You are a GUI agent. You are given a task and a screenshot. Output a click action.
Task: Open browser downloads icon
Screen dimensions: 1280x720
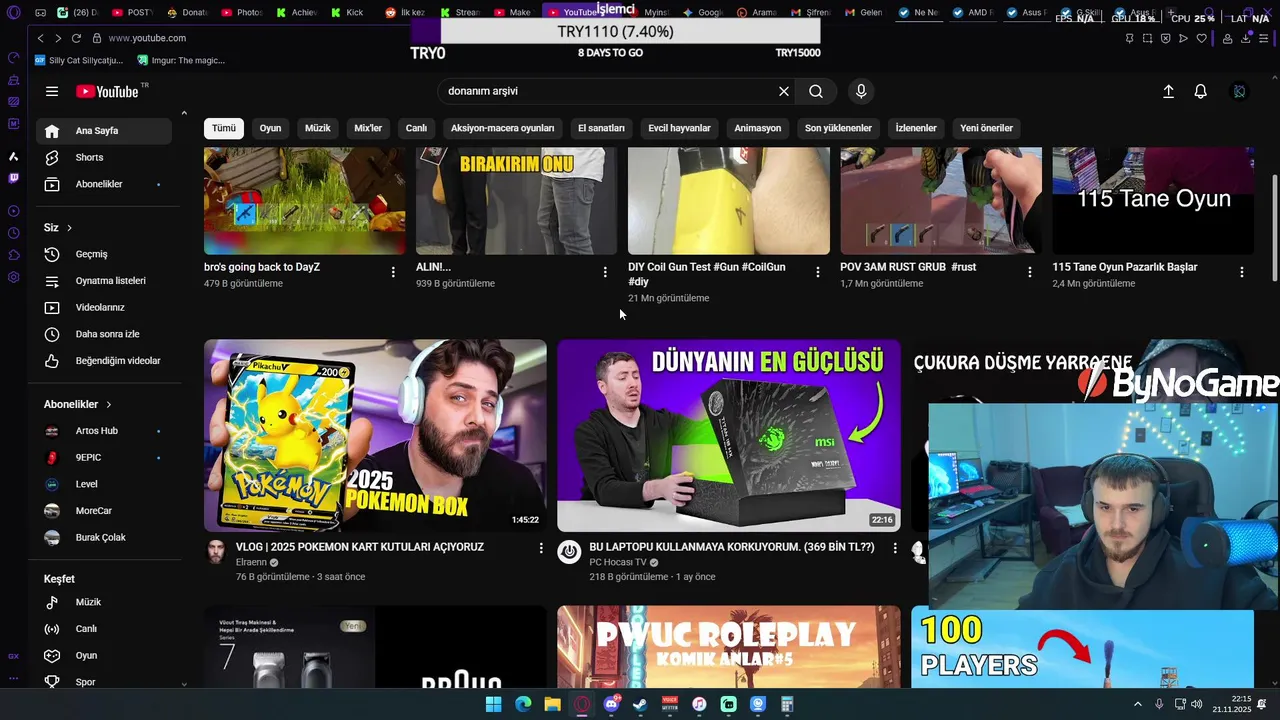(x=1246, y=38)
